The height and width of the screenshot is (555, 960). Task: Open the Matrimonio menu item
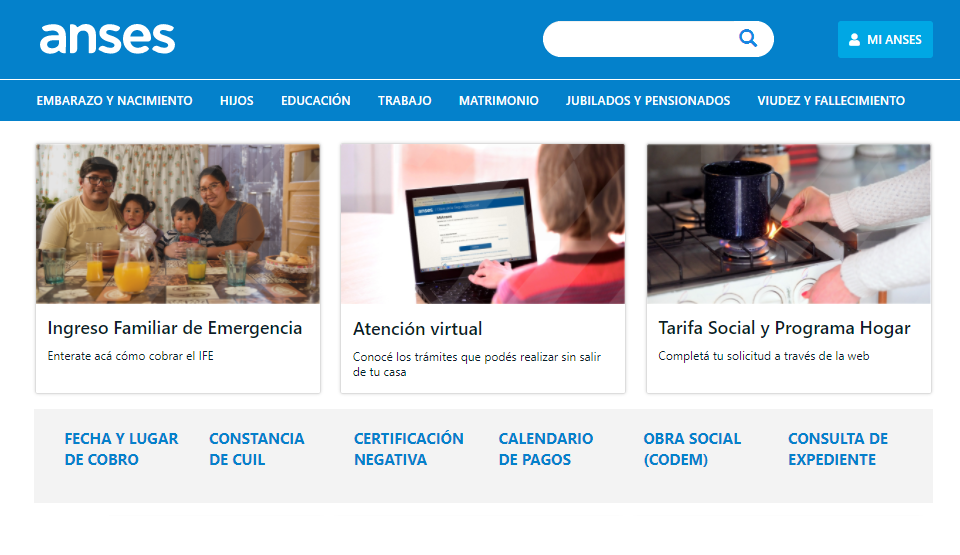pyautogui.click(x=498, y=100)
